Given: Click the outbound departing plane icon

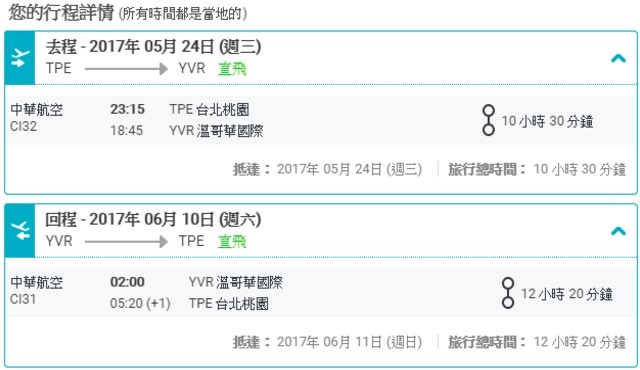Looking at the screenshot, I should pos(20,58).
